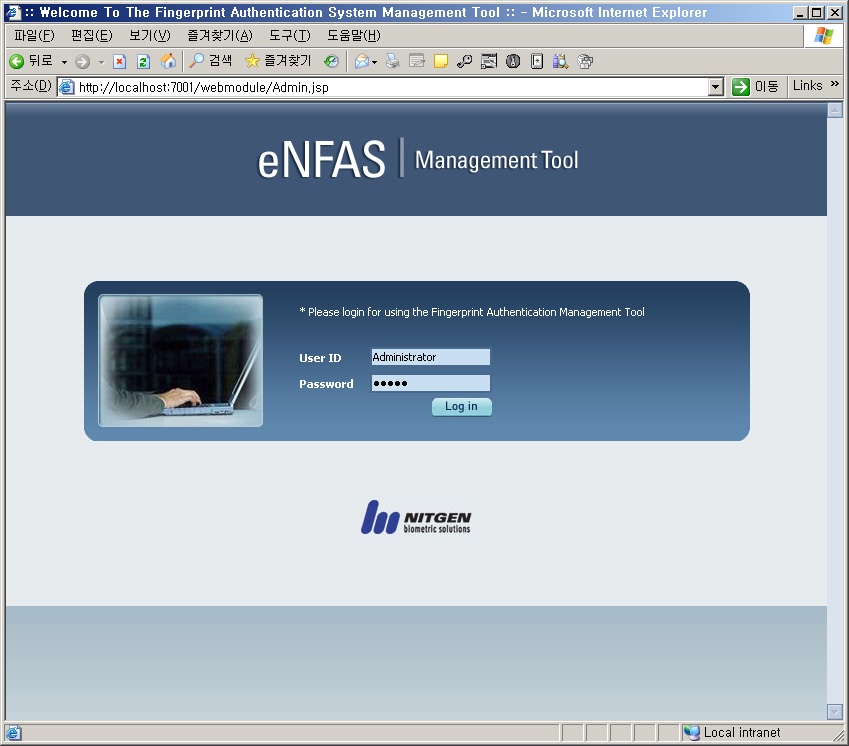Click the scrollbar up arrow
Viewport: 849px width, 746px height.
tap(834, 110)
